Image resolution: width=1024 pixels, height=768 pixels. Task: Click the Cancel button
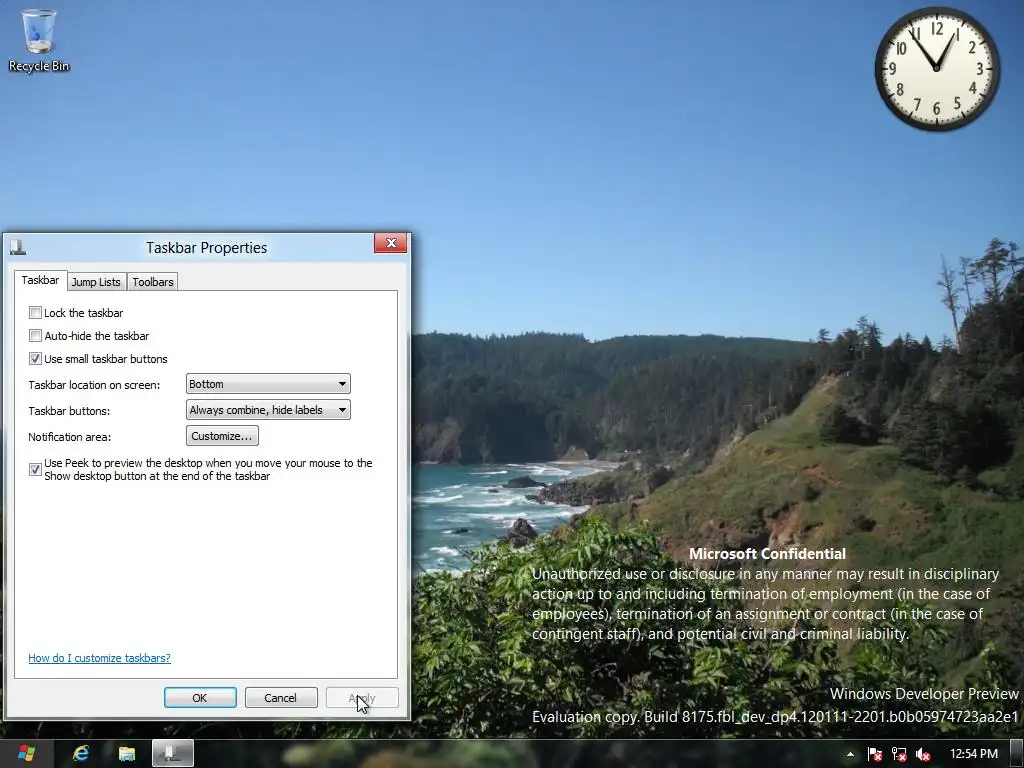point(281,698)
